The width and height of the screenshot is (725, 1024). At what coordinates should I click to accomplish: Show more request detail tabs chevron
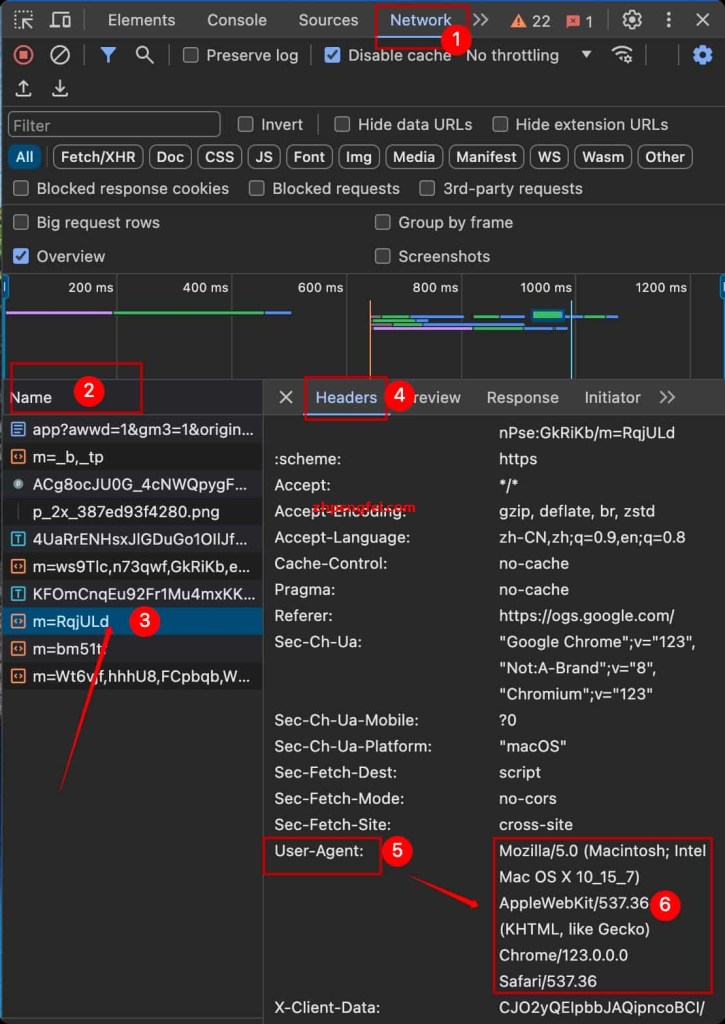[x=667, y=397]
